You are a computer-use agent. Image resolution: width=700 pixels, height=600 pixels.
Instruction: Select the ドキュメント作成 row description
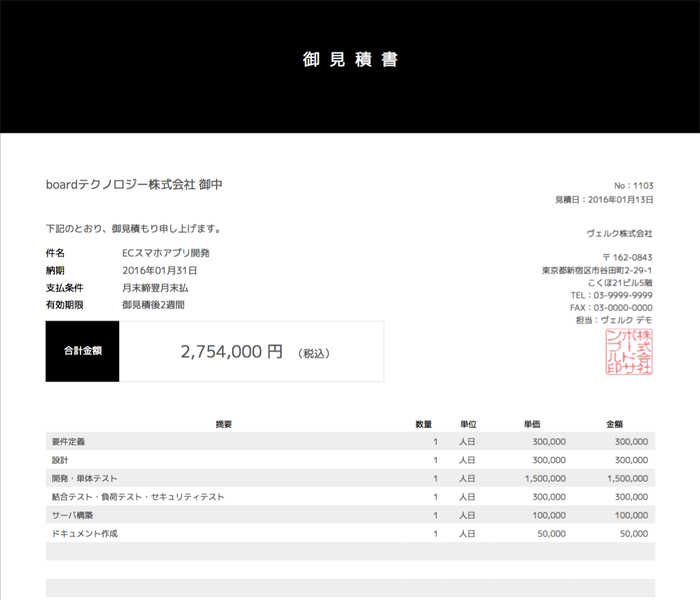[84, 533]
